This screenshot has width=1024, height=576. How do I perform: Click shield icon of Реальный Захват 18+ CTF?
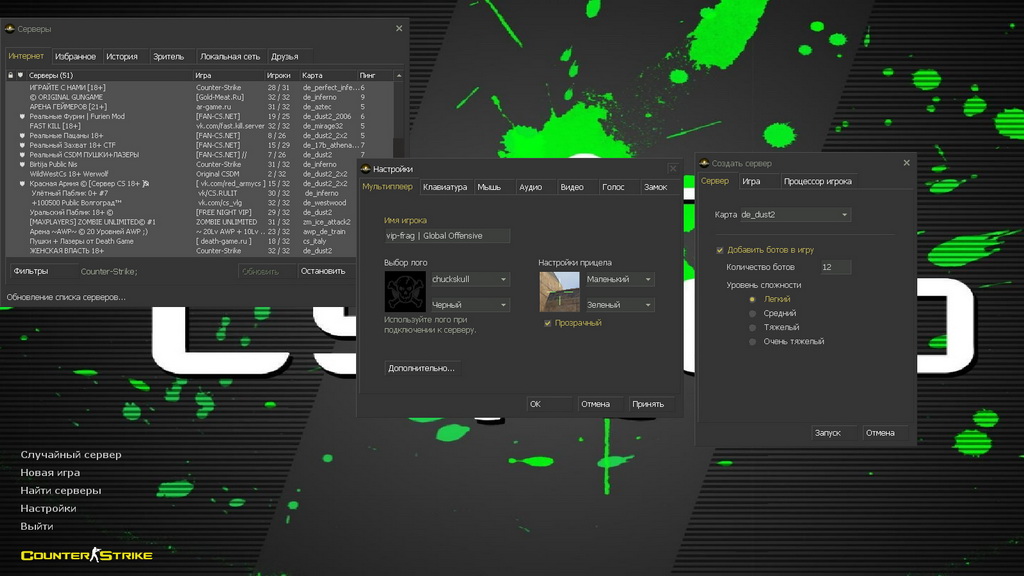[x=22, y=145]
